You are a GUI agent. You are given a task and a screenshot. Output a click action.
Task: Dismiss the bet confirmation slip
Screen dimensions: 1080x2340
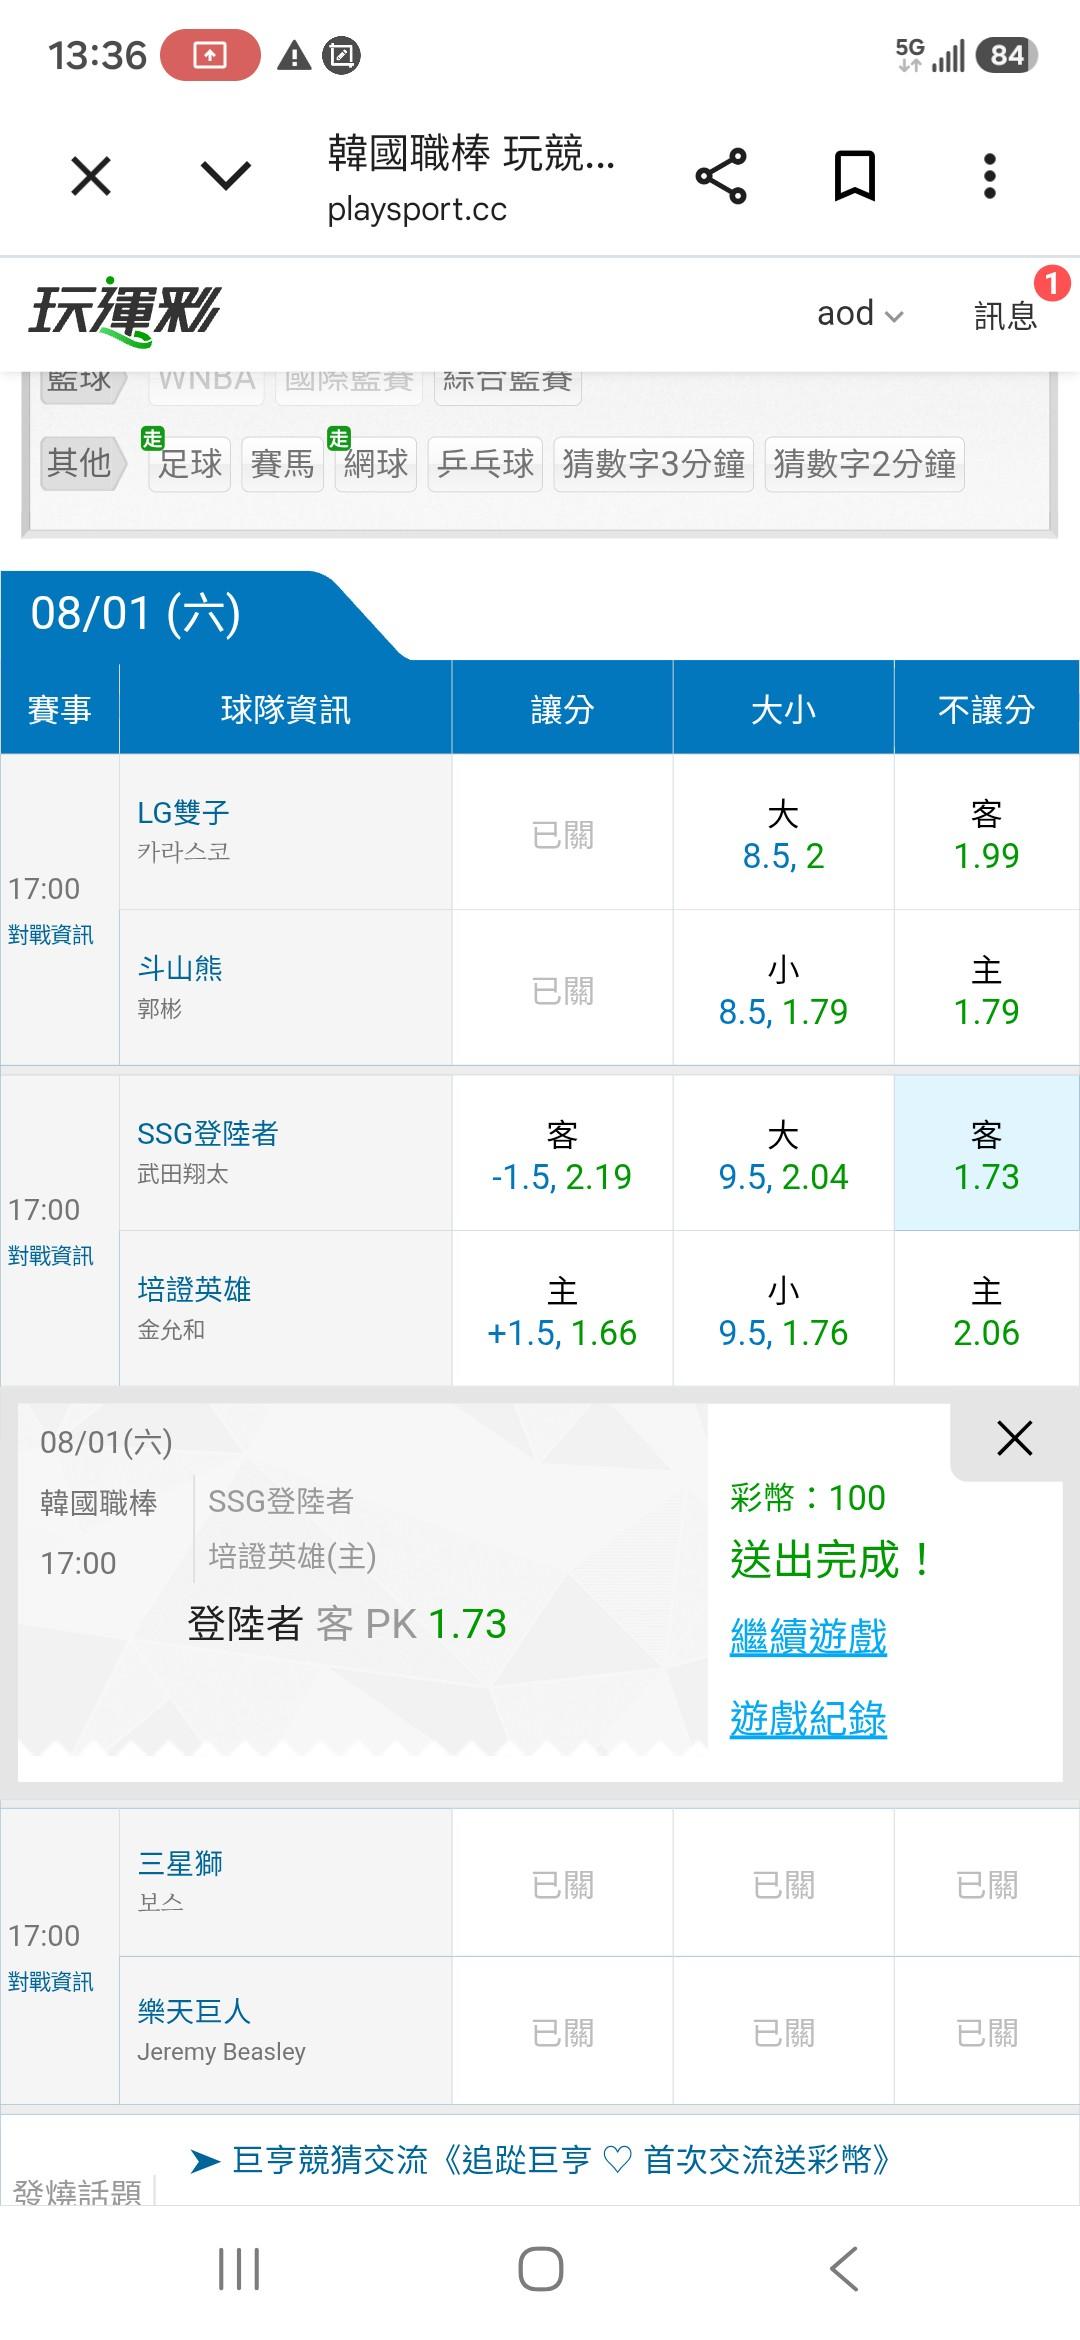(1014, 1439)
